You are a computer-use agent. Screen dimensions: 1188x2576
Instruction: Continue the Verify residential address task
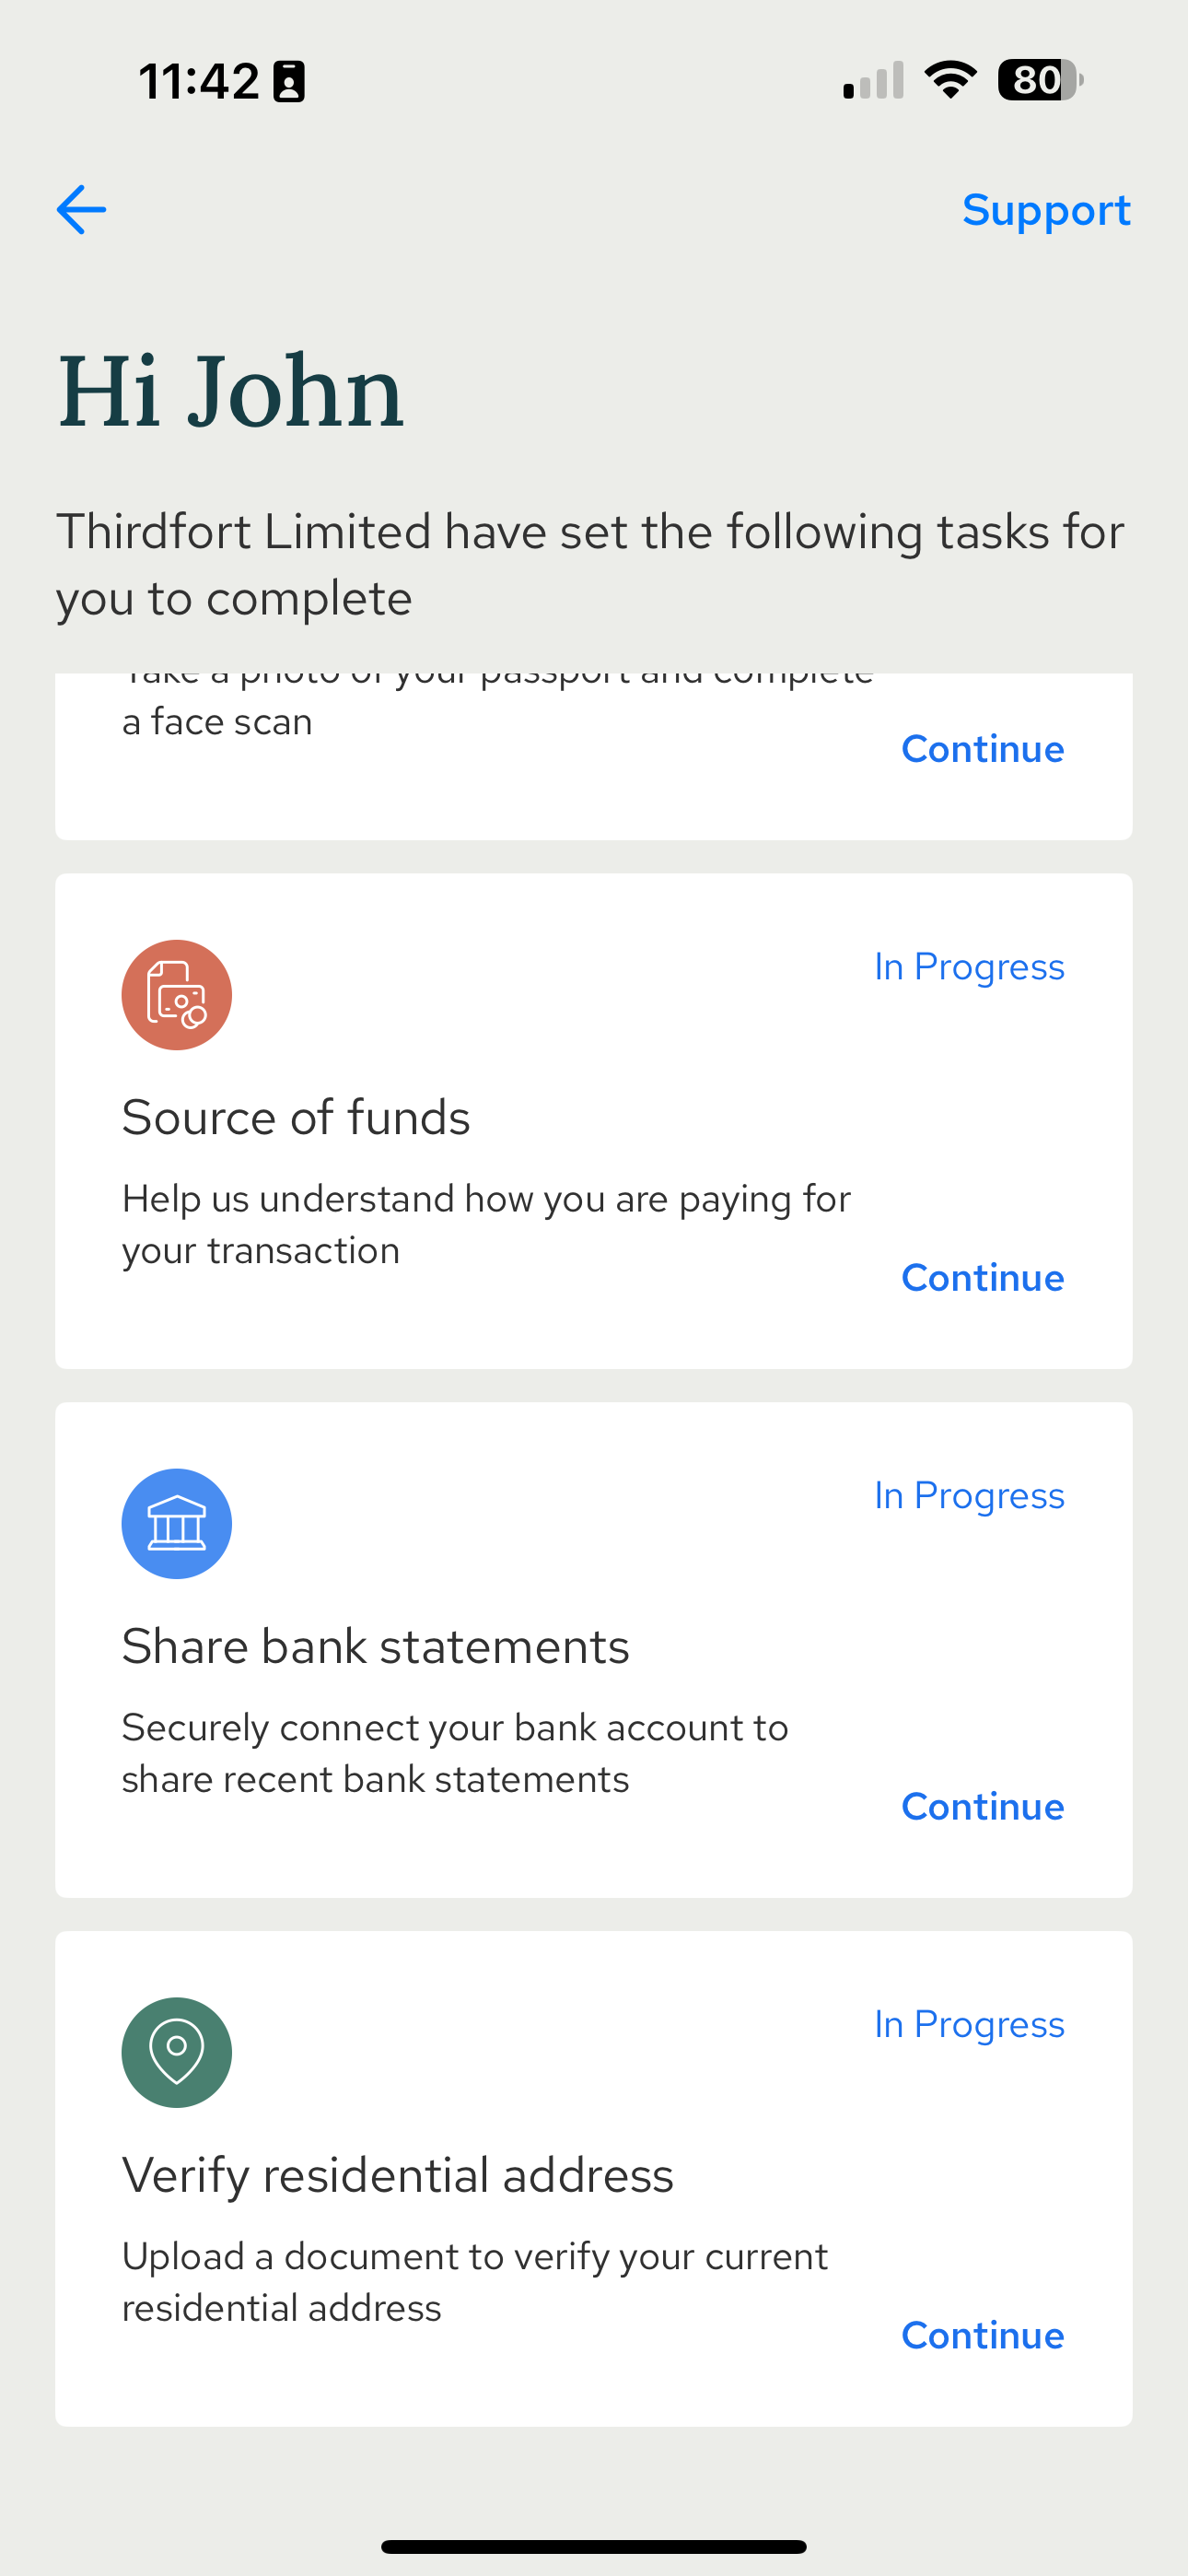click(x=982, y=2336)
